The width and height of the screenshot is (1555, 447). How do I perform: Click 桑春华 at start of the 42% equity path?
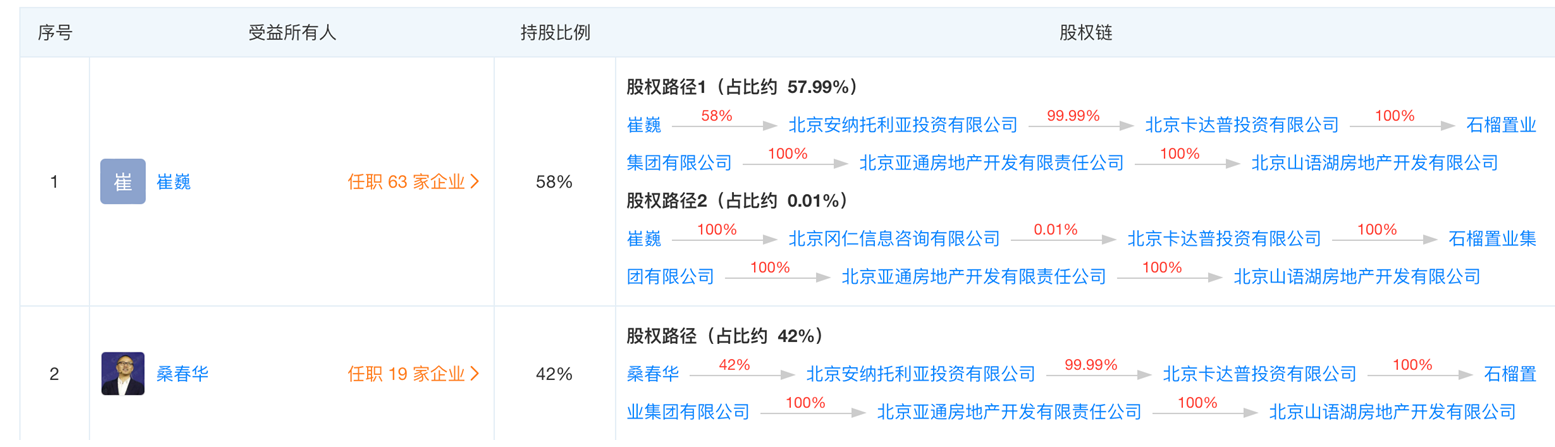tap(653, 375)
